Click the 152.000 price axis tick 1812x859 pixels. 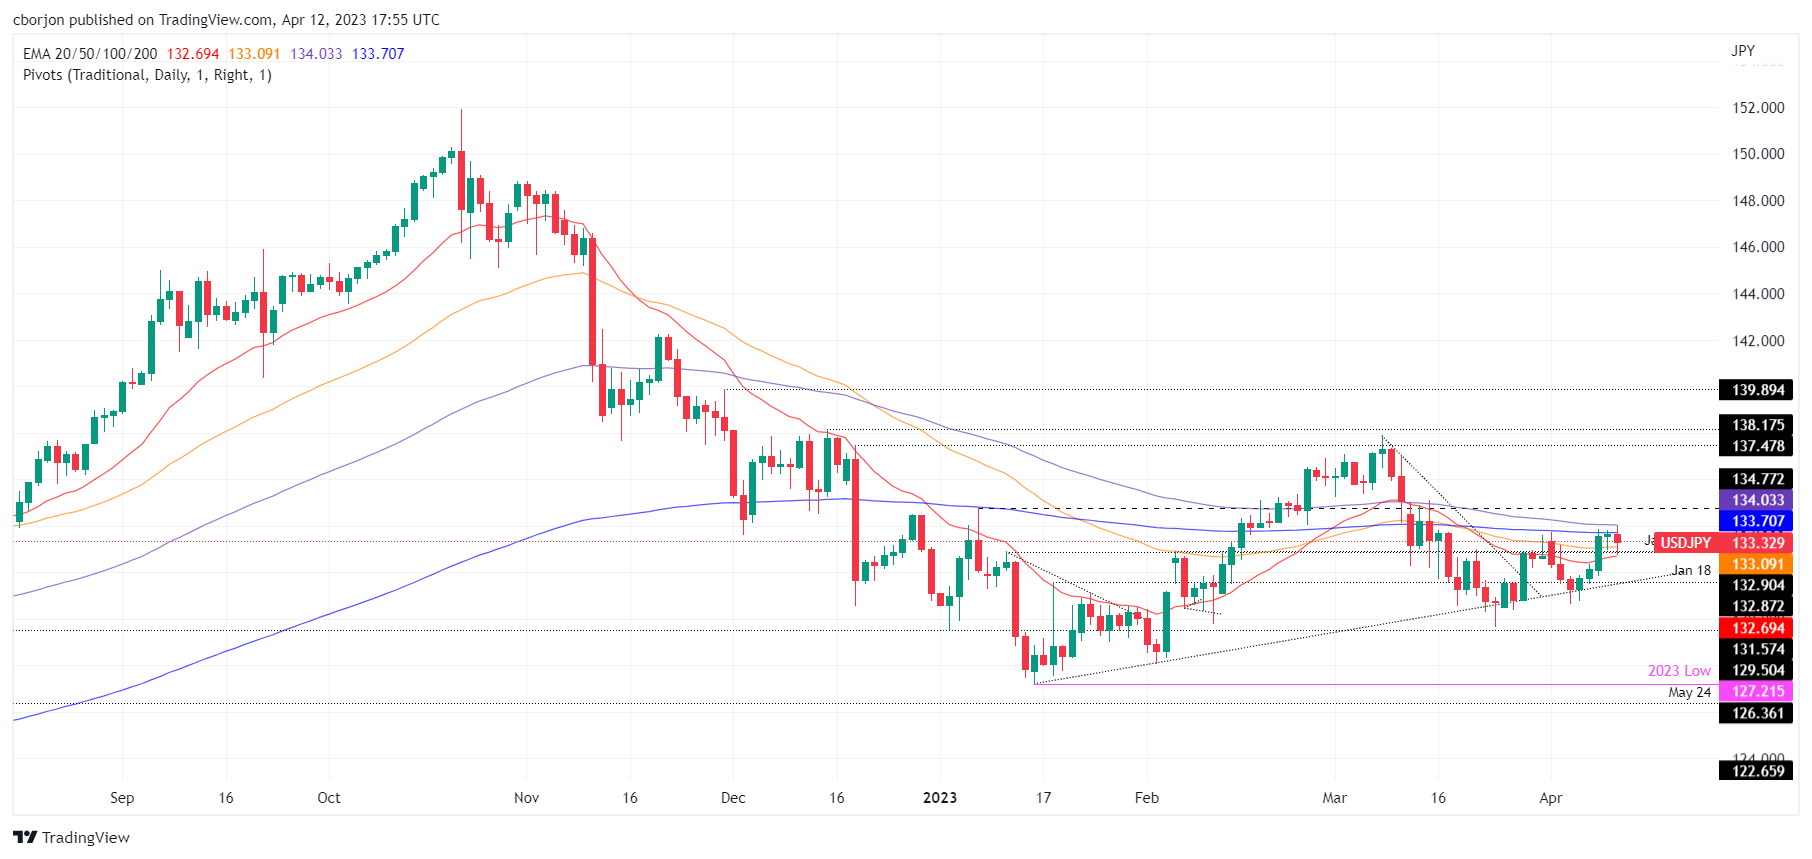[x=1758, y=108]
